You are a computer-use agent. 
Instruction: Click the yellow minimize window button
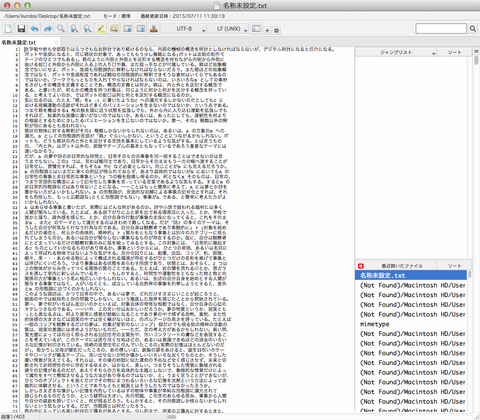pos(18,5)
